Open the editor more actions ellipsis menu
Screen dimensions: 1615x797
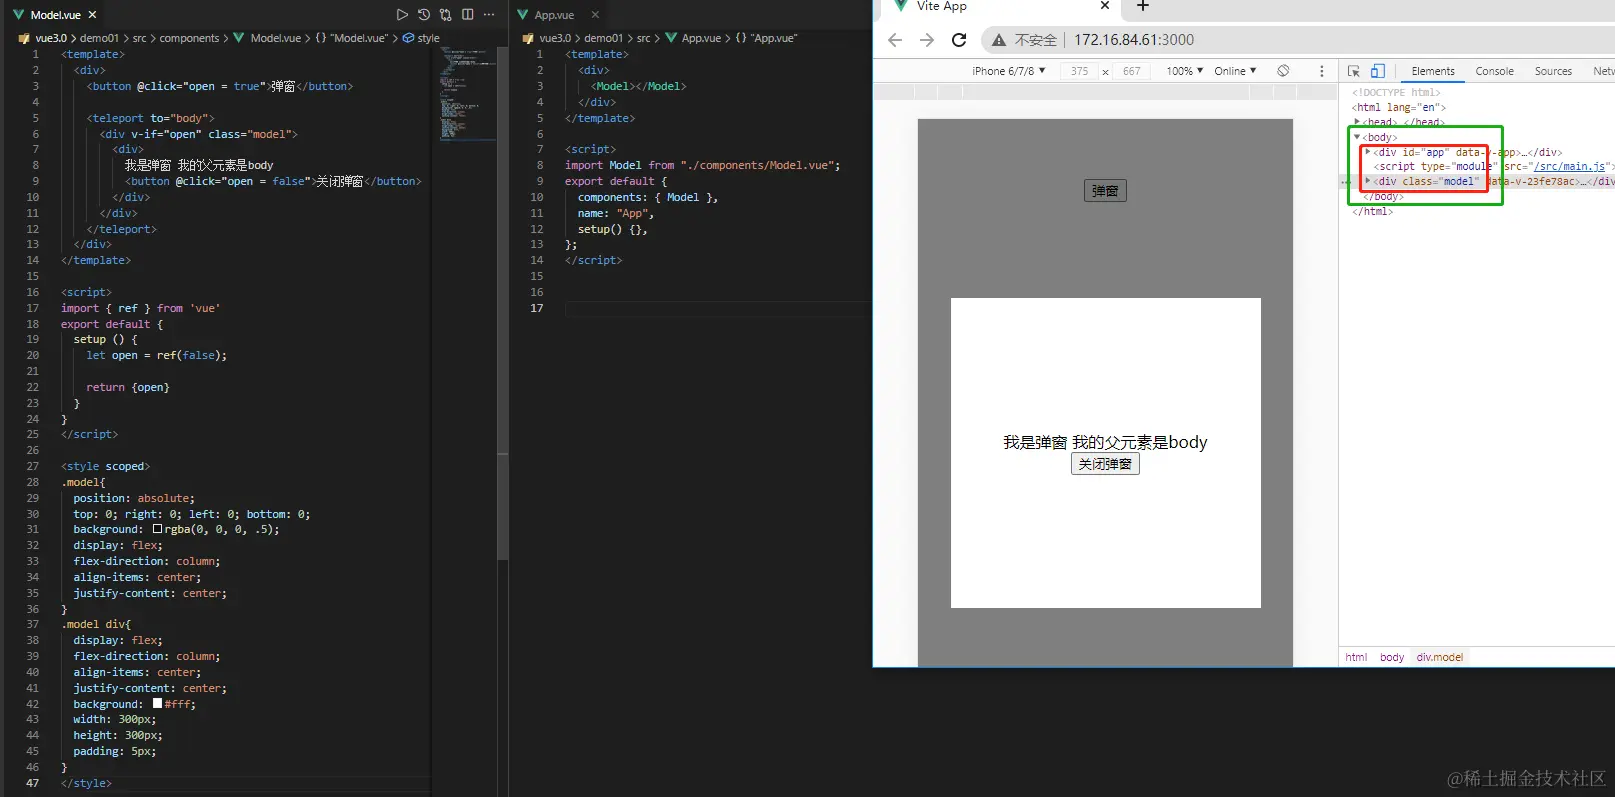point(489,15)
